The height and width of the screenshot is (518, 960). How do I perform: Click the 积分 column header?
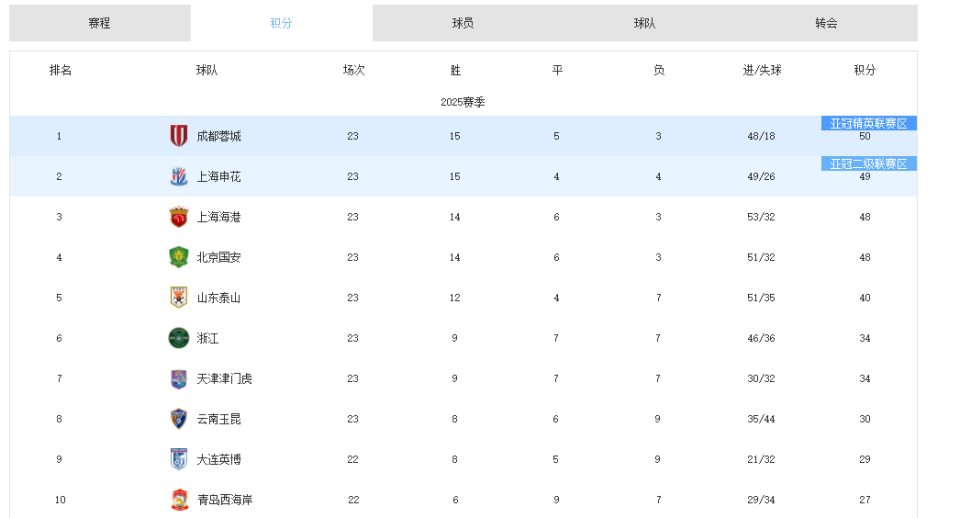point(864,71)
